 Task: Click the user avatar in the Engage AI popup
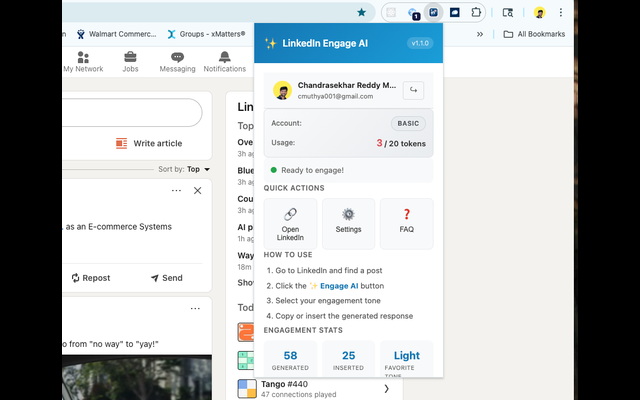coord(282,90)
